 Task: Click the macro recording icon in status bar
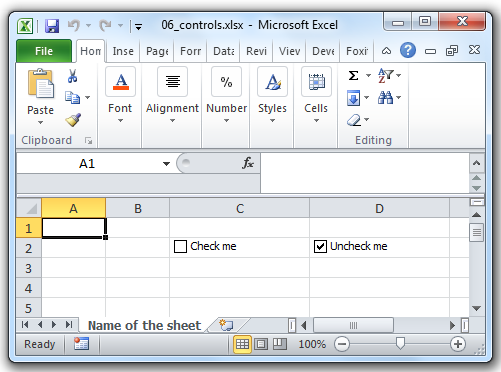pyautogui.click(x=82, y=344)
